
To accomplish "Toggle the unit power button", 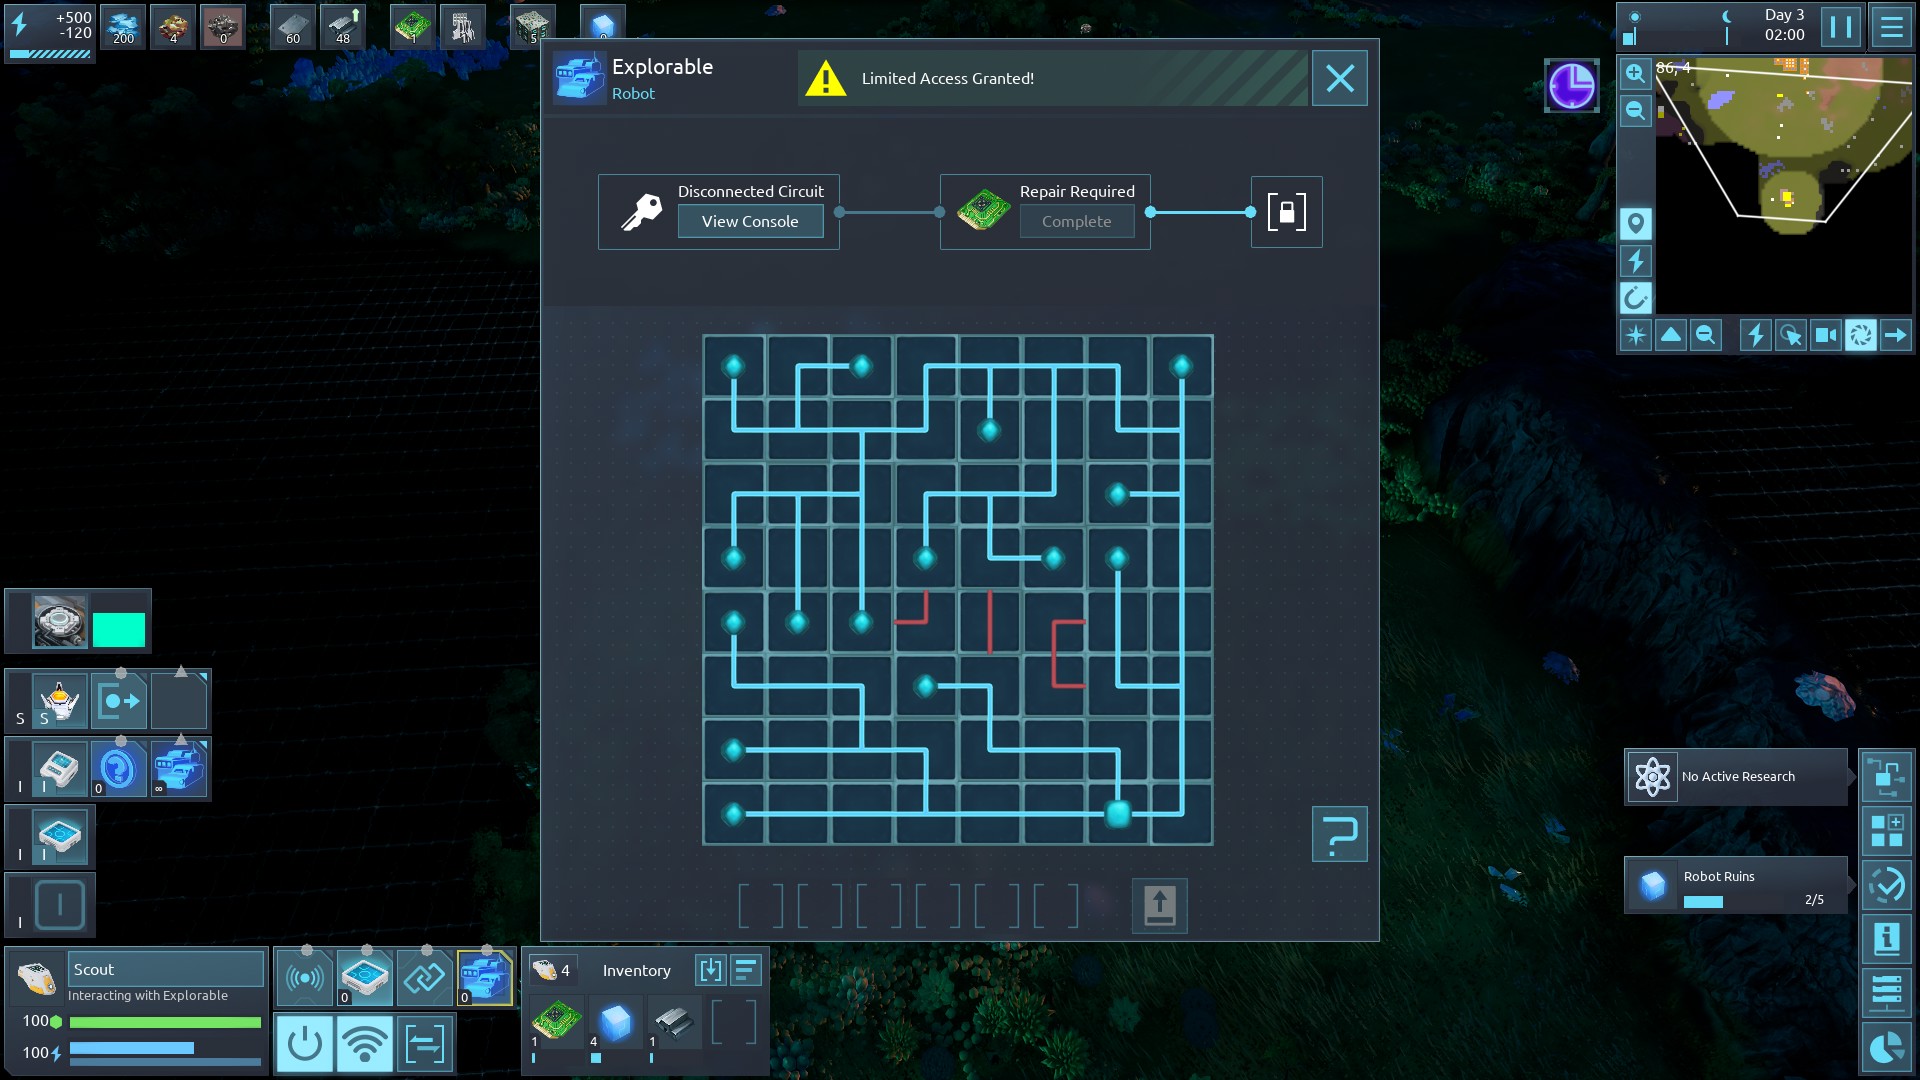I will coord(304,1044).
